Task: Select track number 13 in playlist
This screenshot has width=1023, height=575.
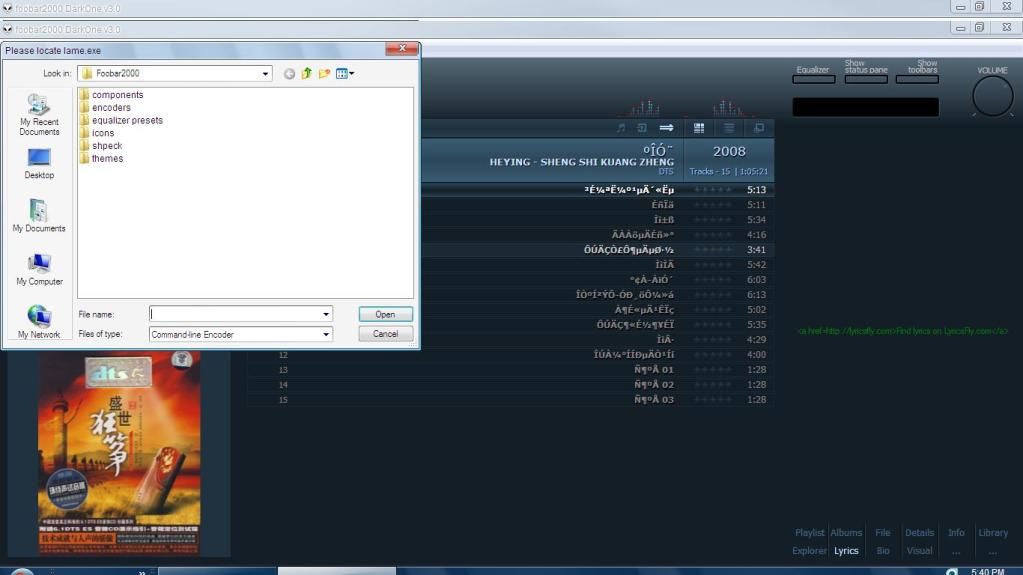Action: (x=510, y=370)
